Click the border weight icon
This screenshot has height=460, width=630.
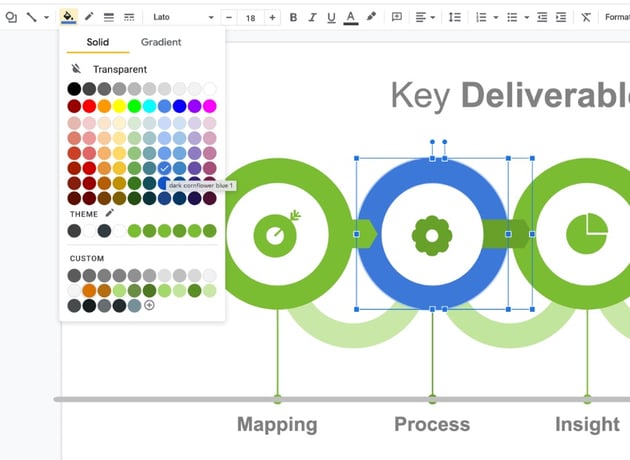109,17
